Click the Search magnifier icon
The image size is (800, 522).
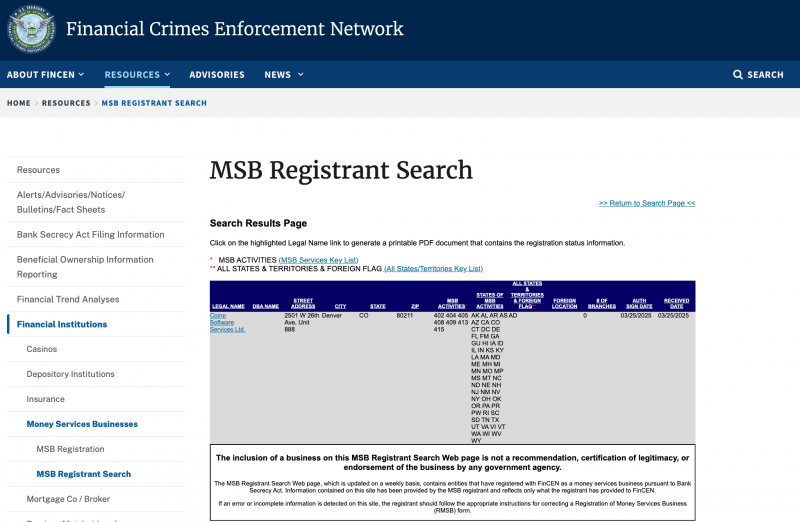[x=738, y=75]
